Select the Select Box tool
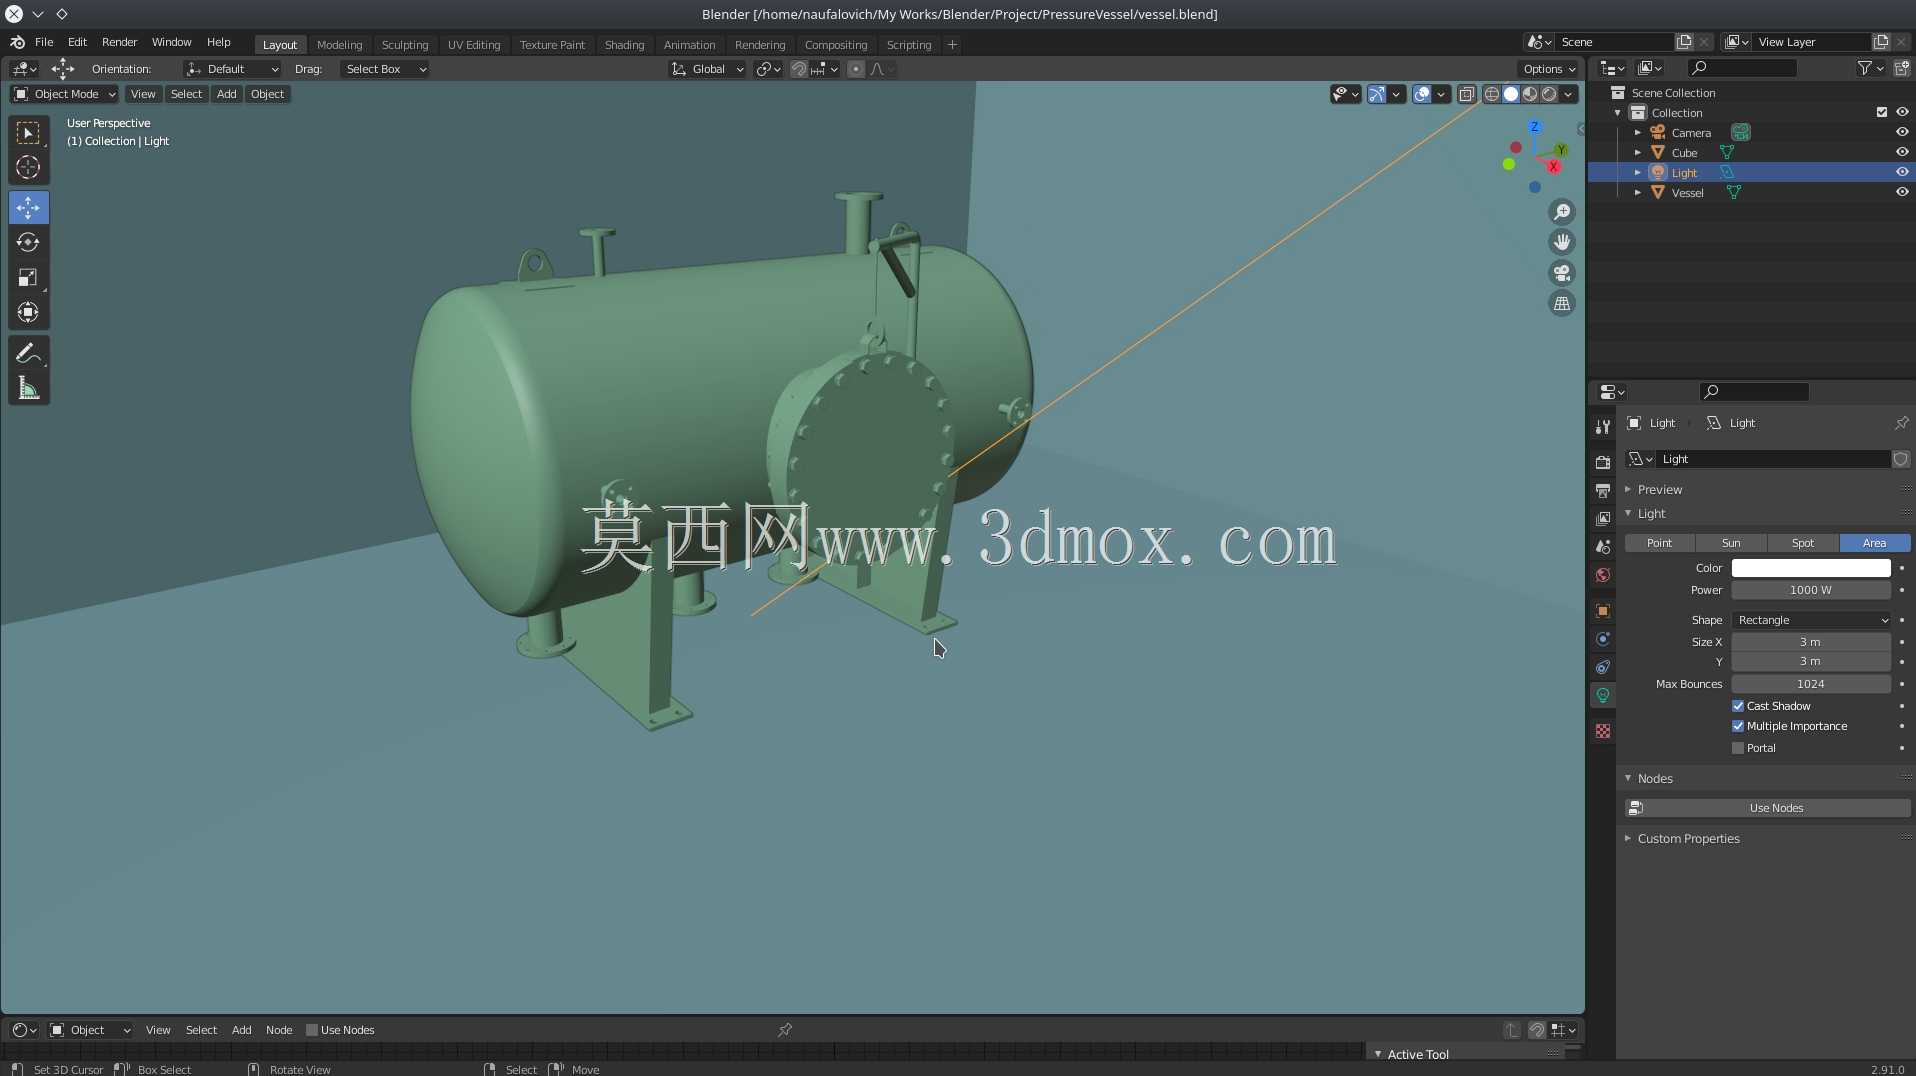Viewport: 1916px width, 1076px height. click(x=28, y=133)
